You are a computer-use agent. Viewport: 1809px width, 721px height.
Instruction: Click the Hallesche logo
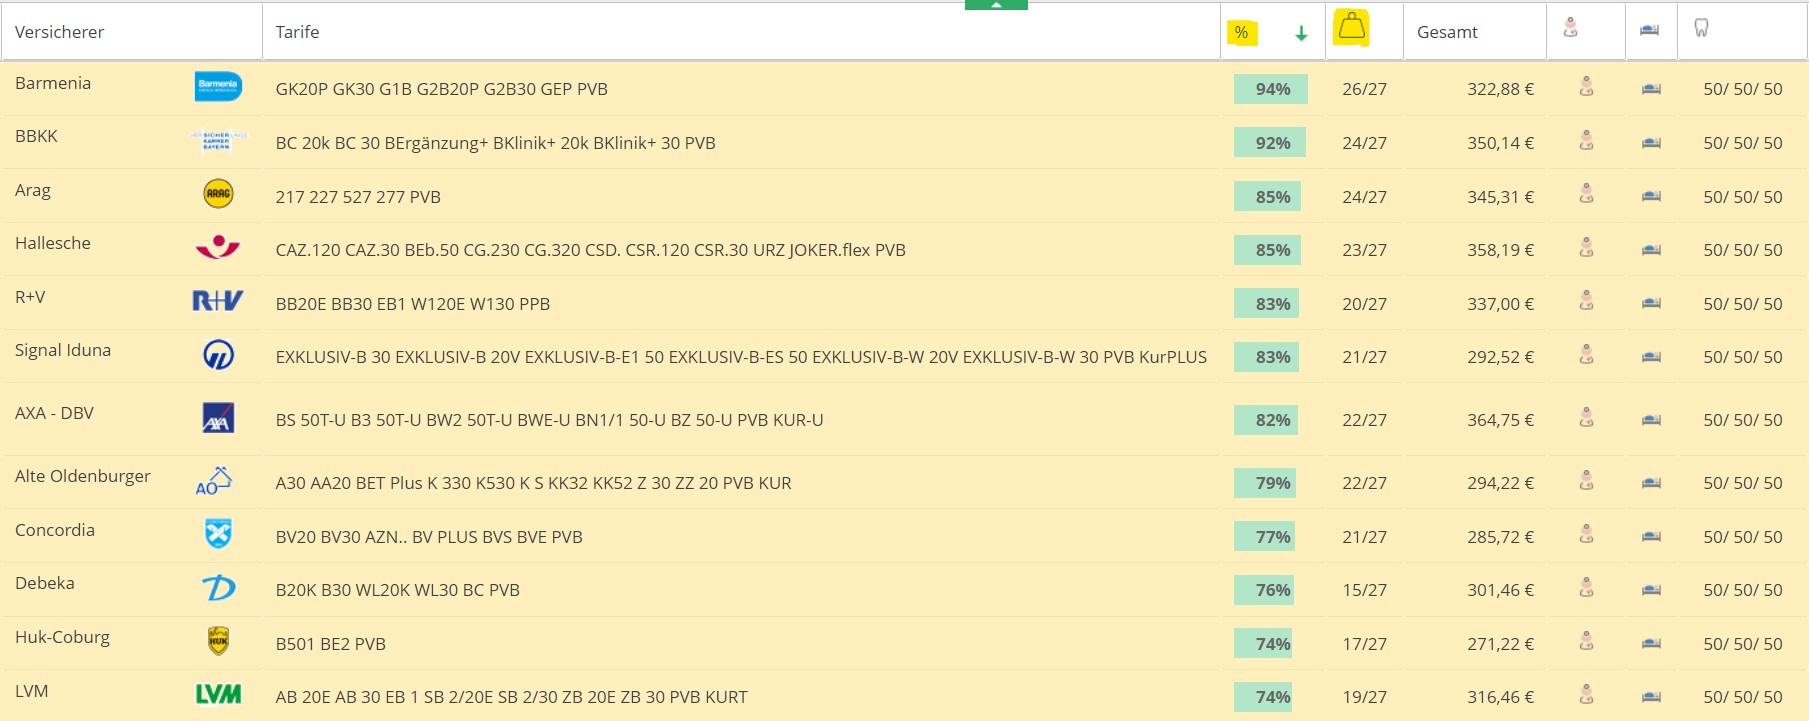coord(217,246)
